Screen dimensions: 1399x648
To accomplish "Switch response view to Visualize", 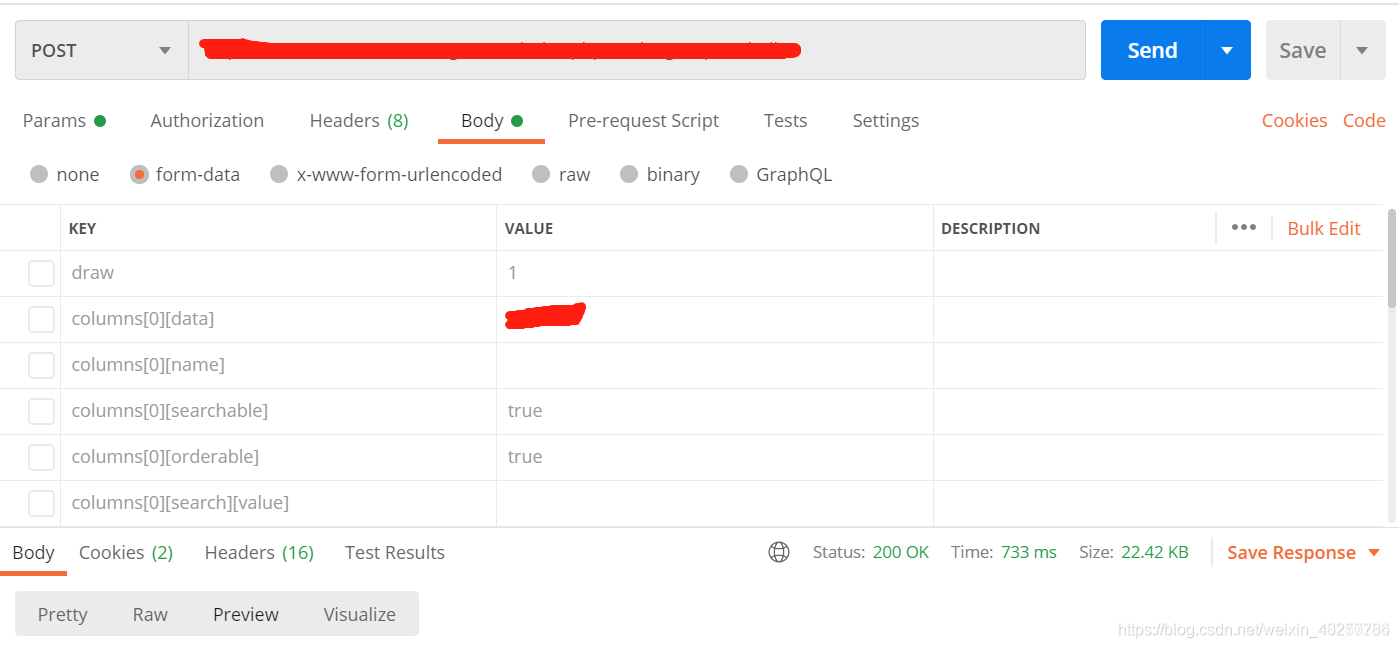I will 360,614.
